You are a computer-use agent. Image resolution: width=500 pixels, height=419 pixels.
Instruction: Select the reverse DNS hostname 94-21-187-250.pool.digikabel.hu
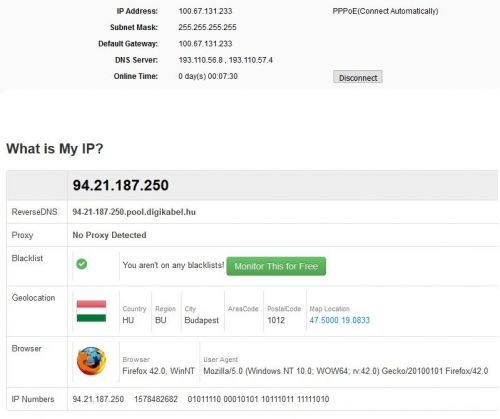134,212
